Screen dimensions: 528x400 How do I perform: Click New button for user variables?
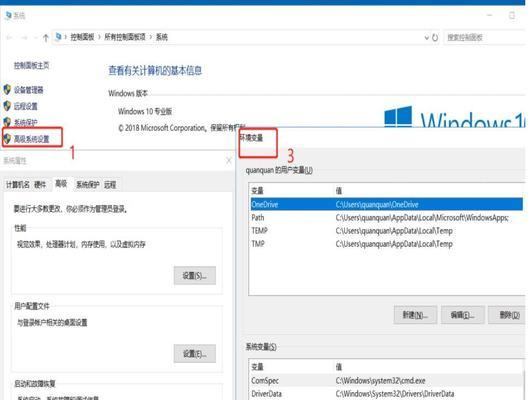[415, 315]
